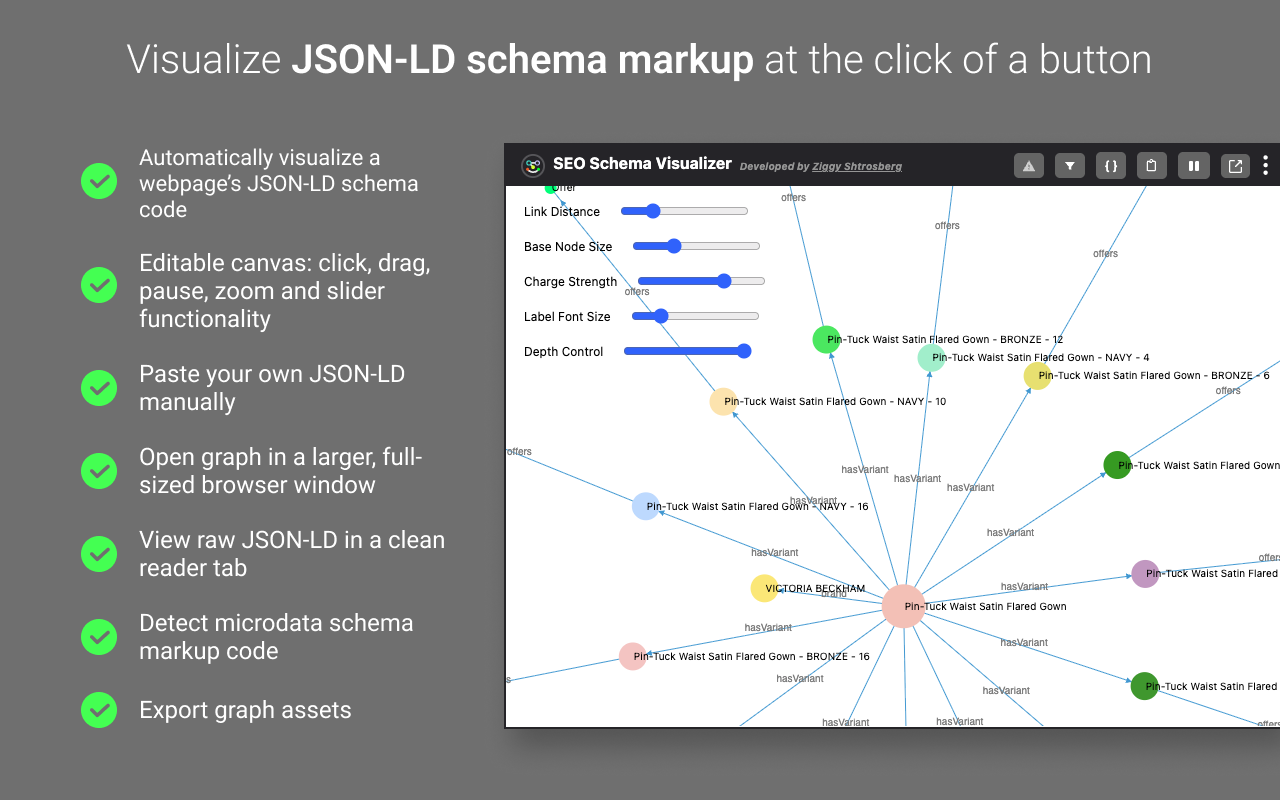View raw JSON-LD via curly braces icon

click(1112, 166)
